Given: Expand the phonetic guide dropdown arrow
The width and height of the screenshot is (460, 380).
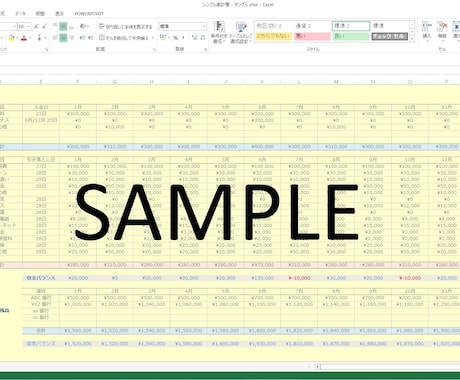Looking at the screenshot, I should (x=45, y=38).
